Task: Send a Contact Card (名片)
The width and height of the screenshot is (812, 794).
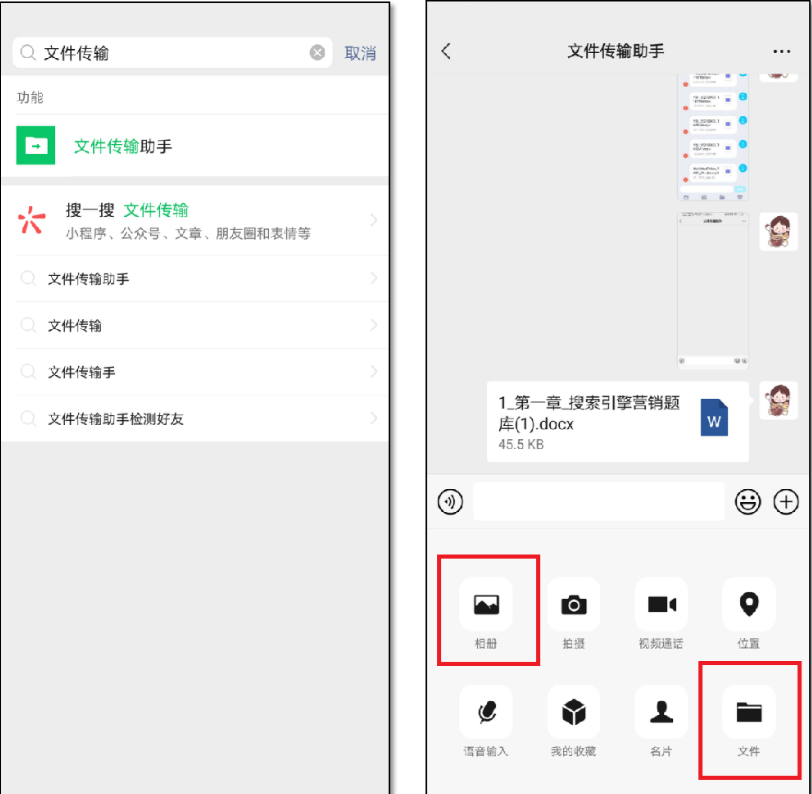Action: point(661,712)
